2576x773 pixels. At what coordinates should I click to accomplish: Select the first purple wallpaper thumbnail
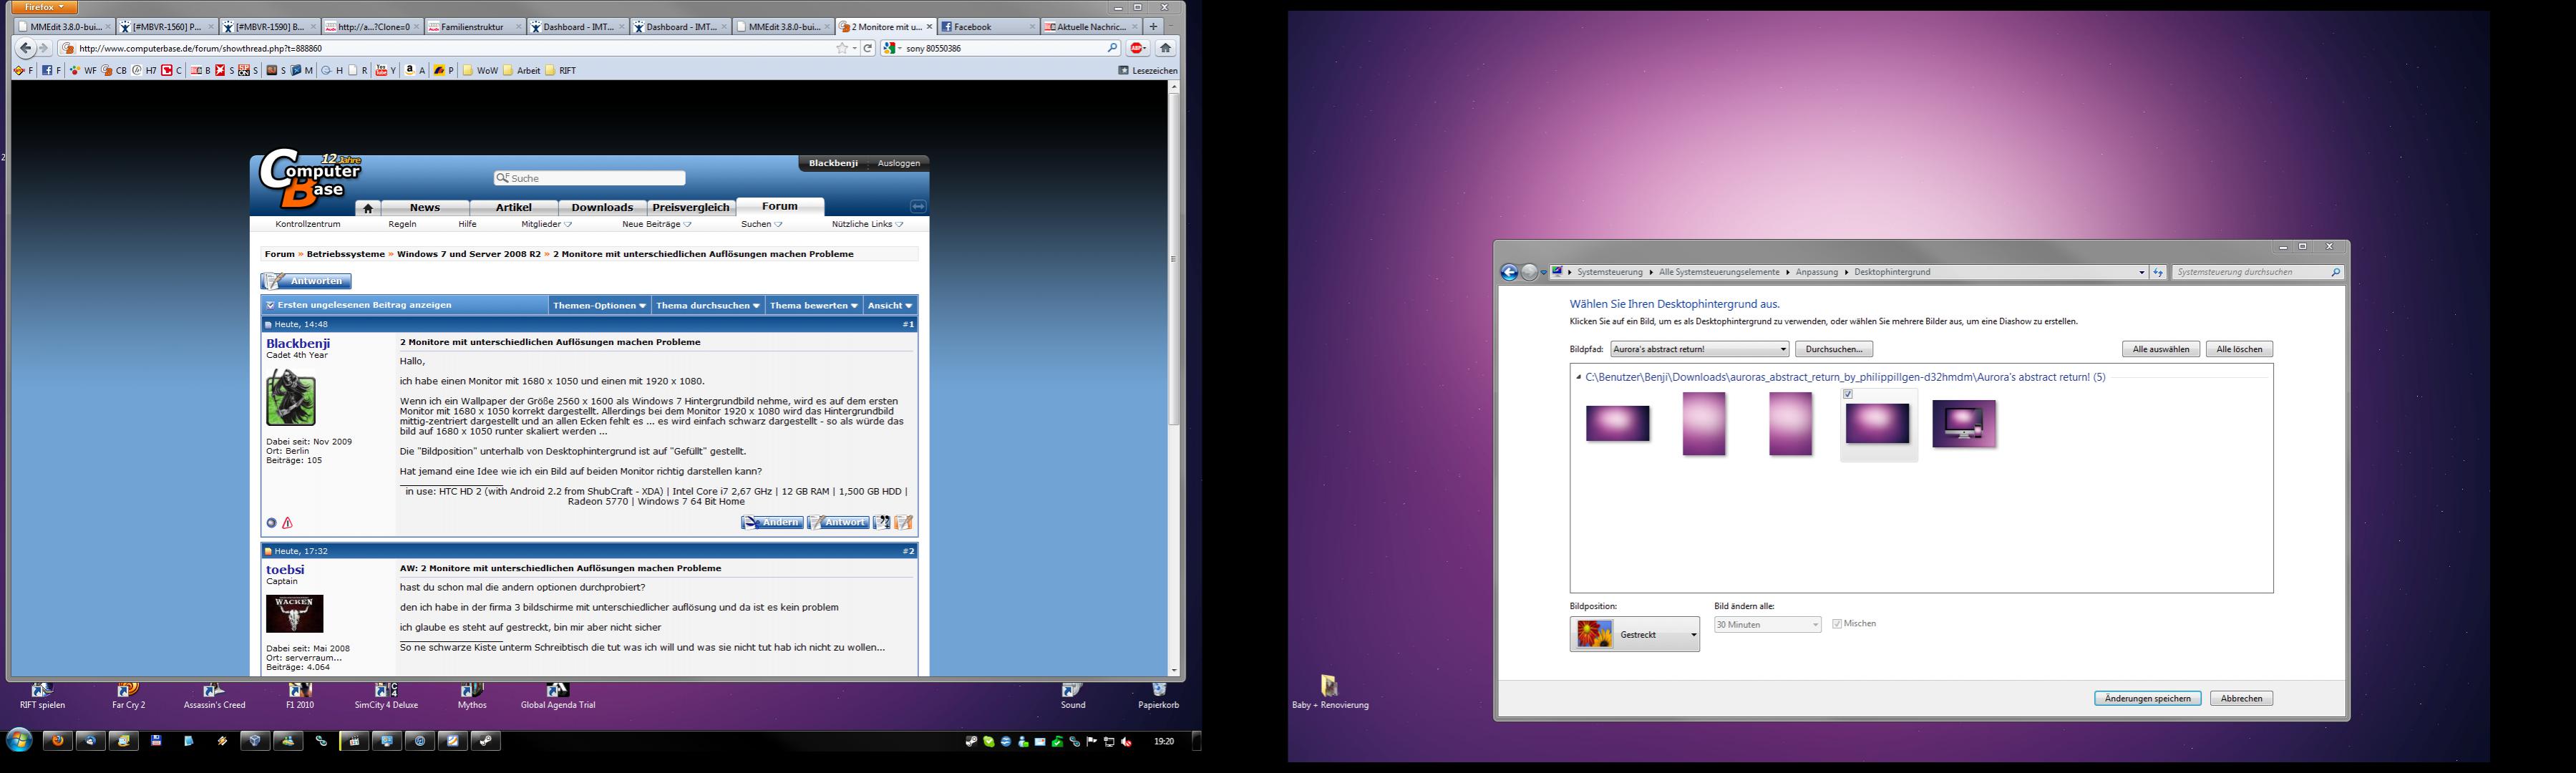click(x=1617, y=423)
